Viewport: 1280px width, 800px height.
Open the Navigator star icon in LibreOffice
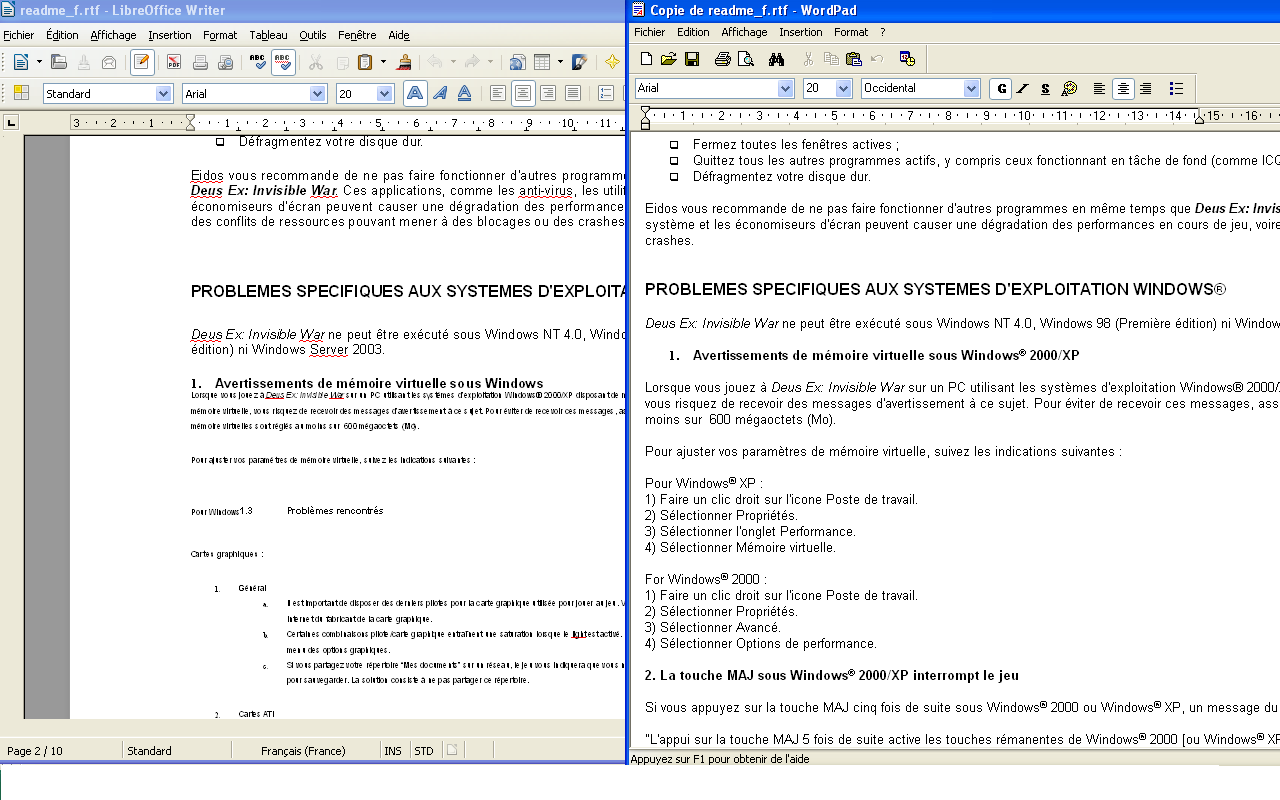(612, 62)
